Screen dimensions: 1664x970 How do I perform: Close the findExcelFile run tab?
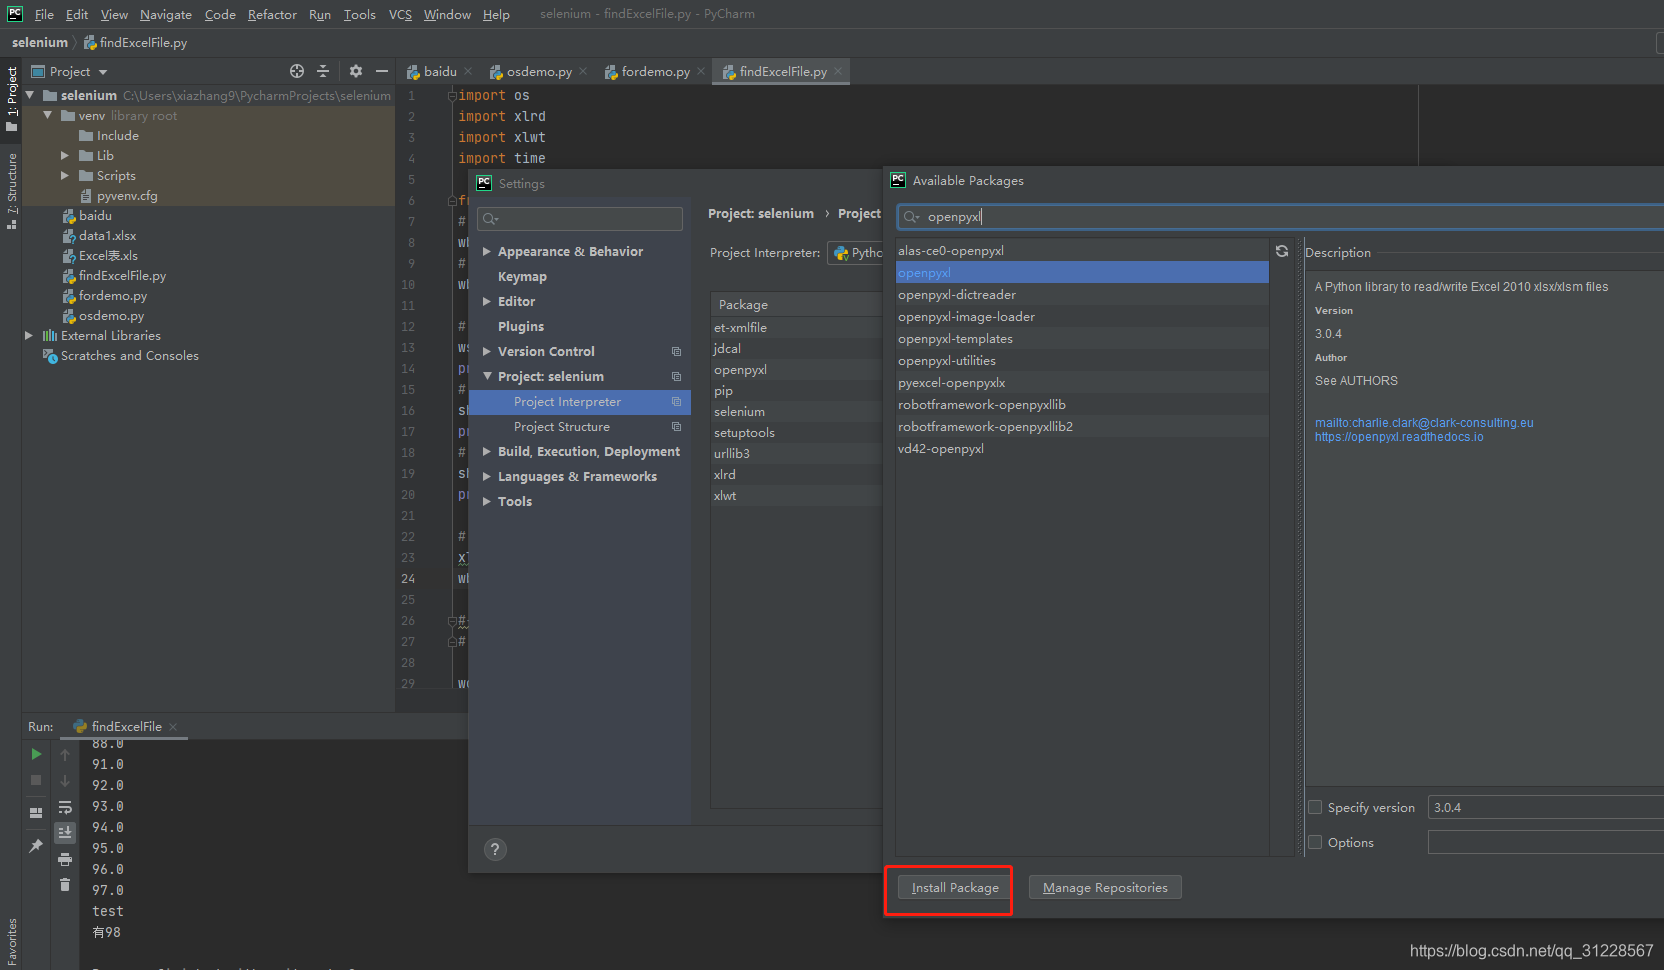tap(173, 727)
